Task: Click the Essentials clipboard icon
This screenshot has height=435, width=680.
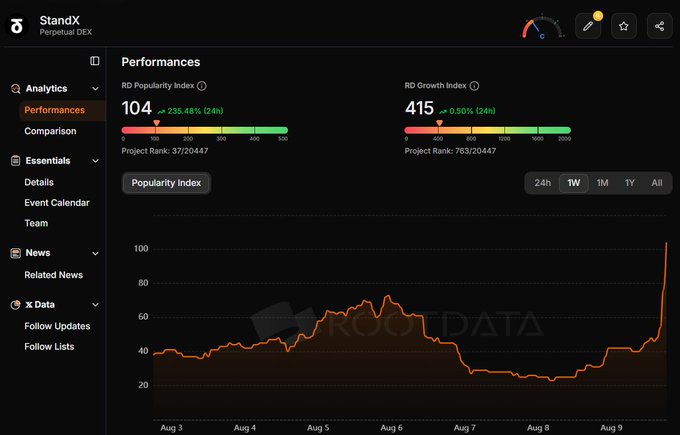Action: click(16, 161)
